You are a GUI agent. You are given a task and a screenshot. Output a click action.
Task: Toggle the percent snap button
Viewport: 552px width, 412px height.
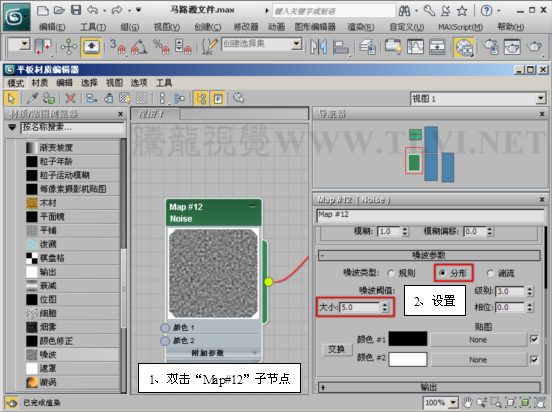point(161,47)
